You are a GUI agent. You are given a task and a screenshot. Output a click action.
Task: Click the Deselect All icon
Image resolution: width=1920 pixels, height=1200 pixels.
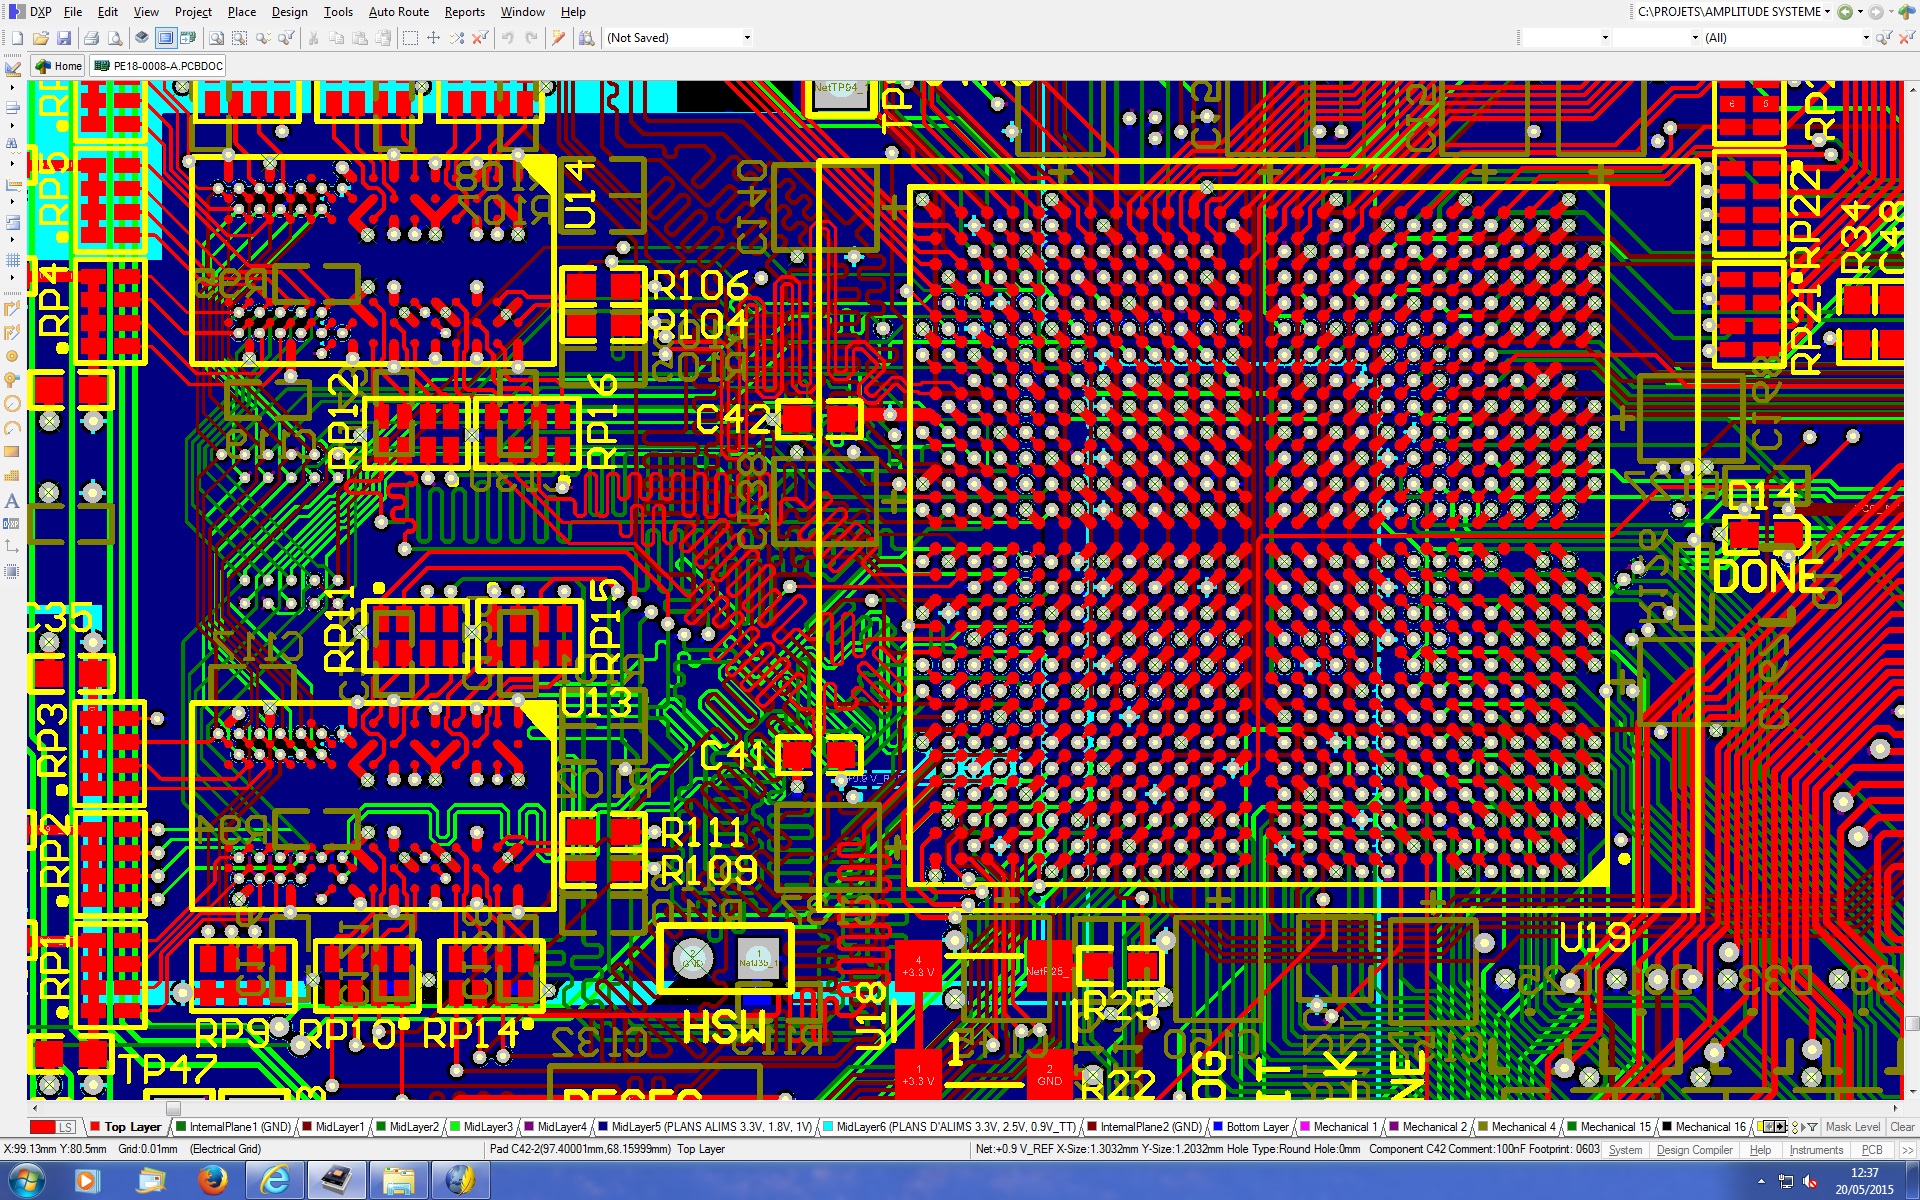click(457, 38)
